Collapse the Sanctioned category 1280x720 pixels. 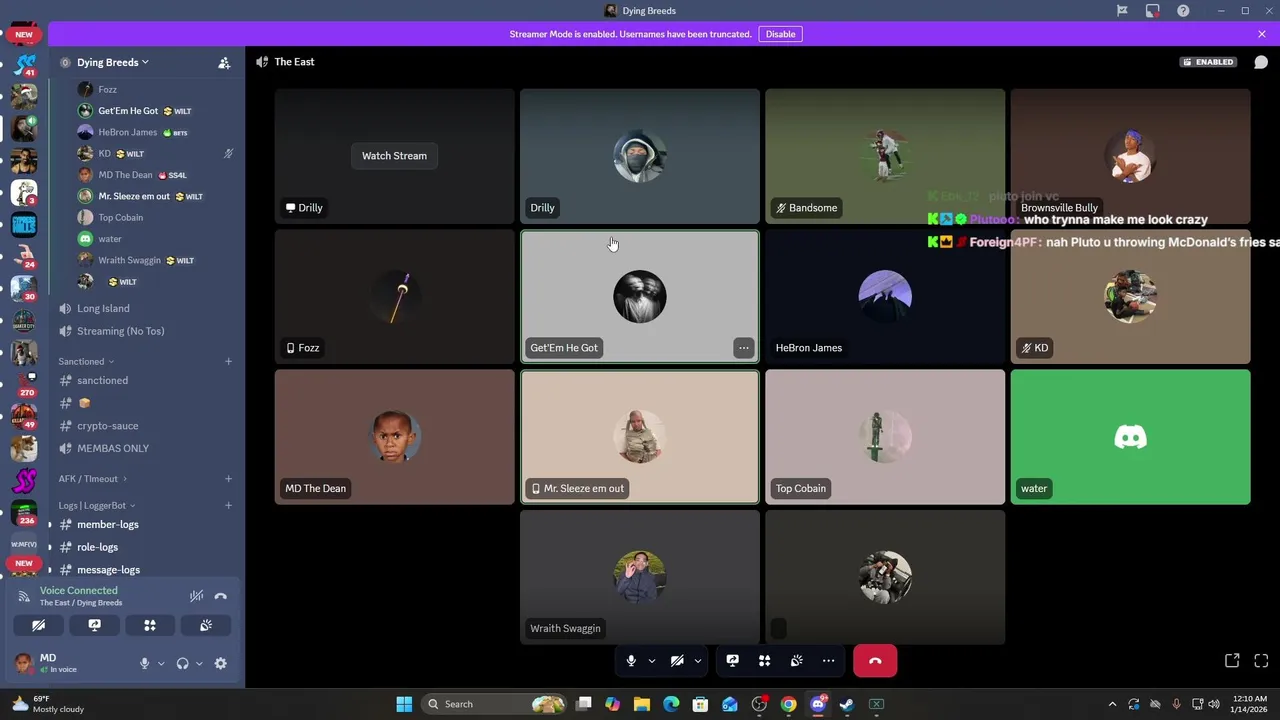pos(86,361)
